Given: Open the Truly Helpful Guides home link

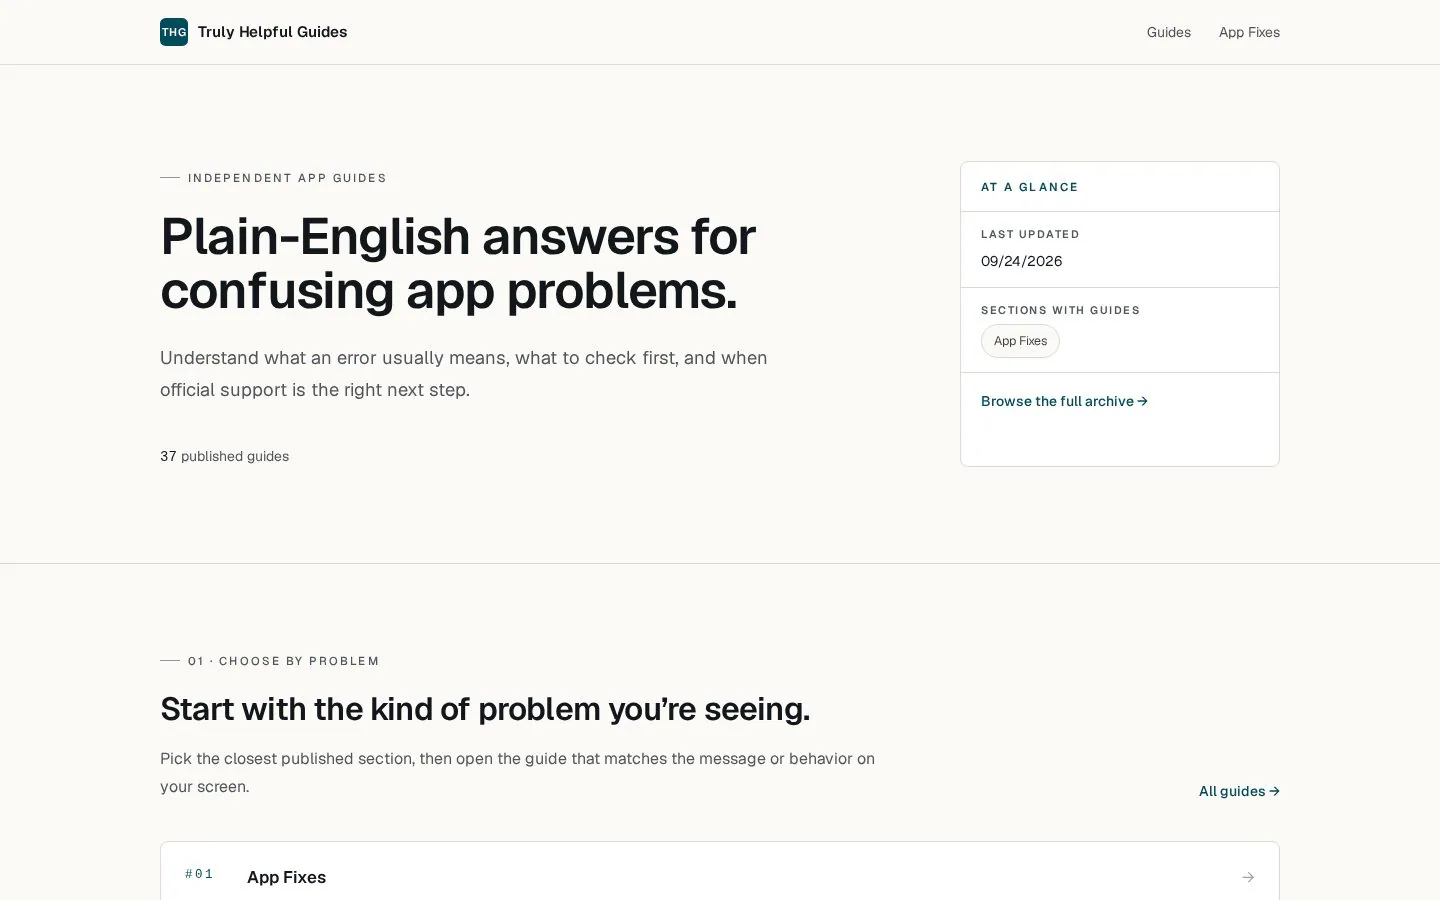Looking at the screenshot, I should [x=254, y=32].
